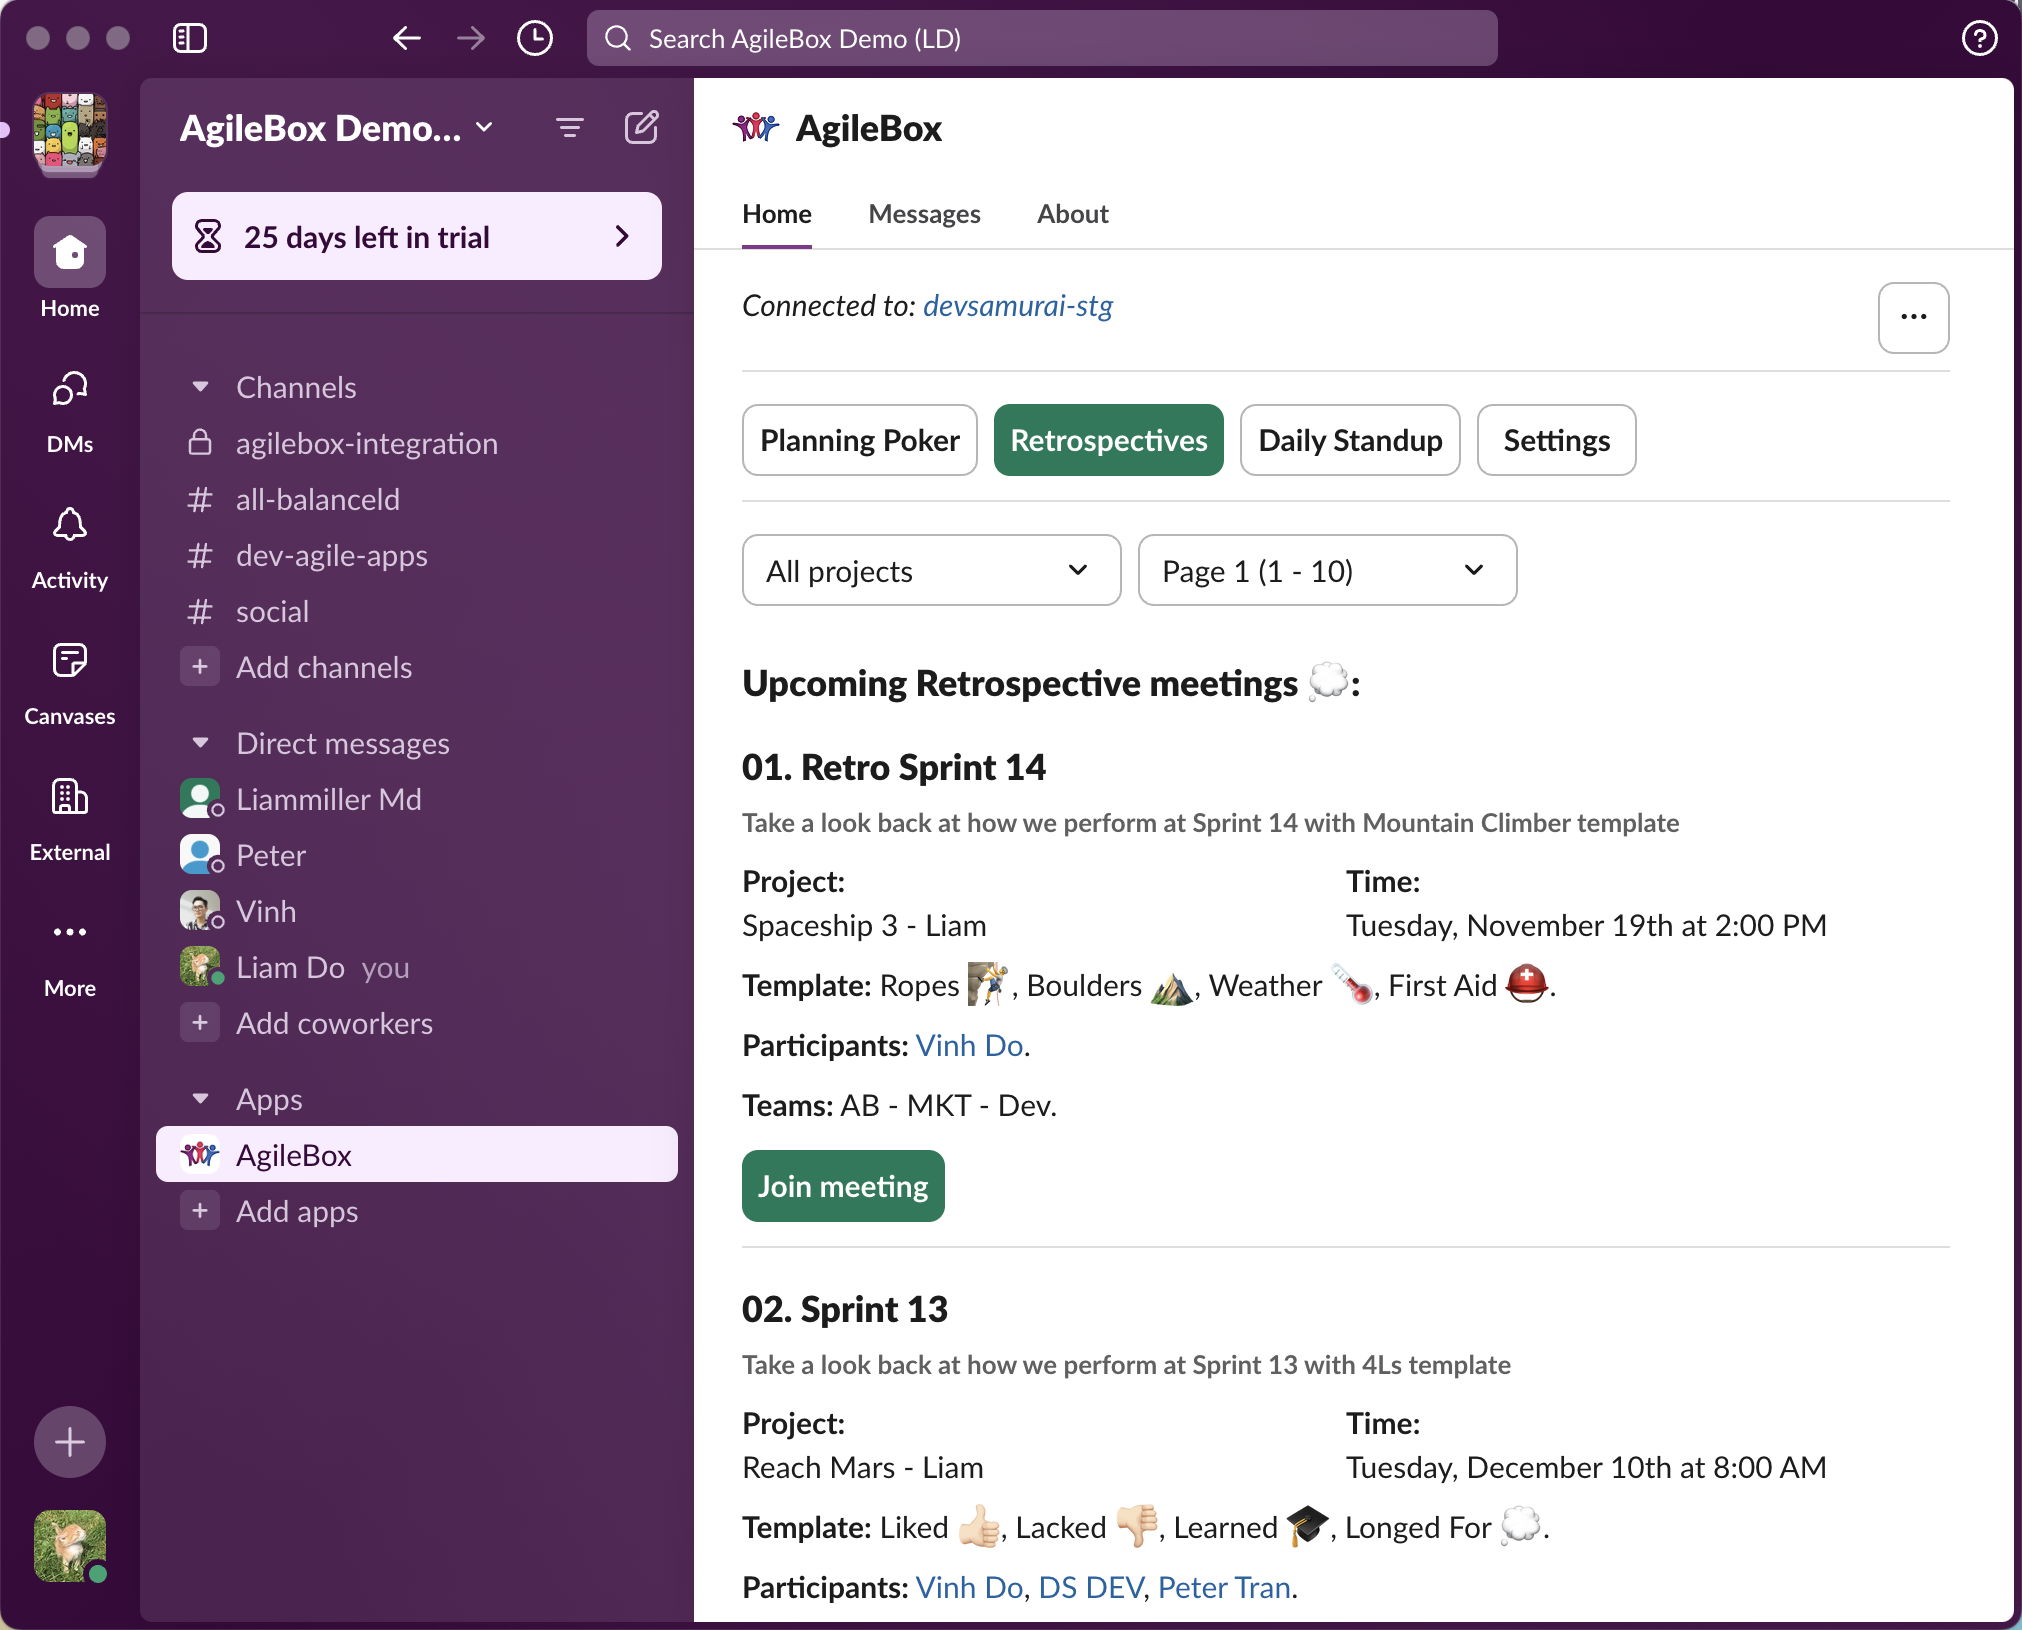Open the history clock icon
The image size is (2022, 1630).
pyautogui.click(x=535, y=38)
